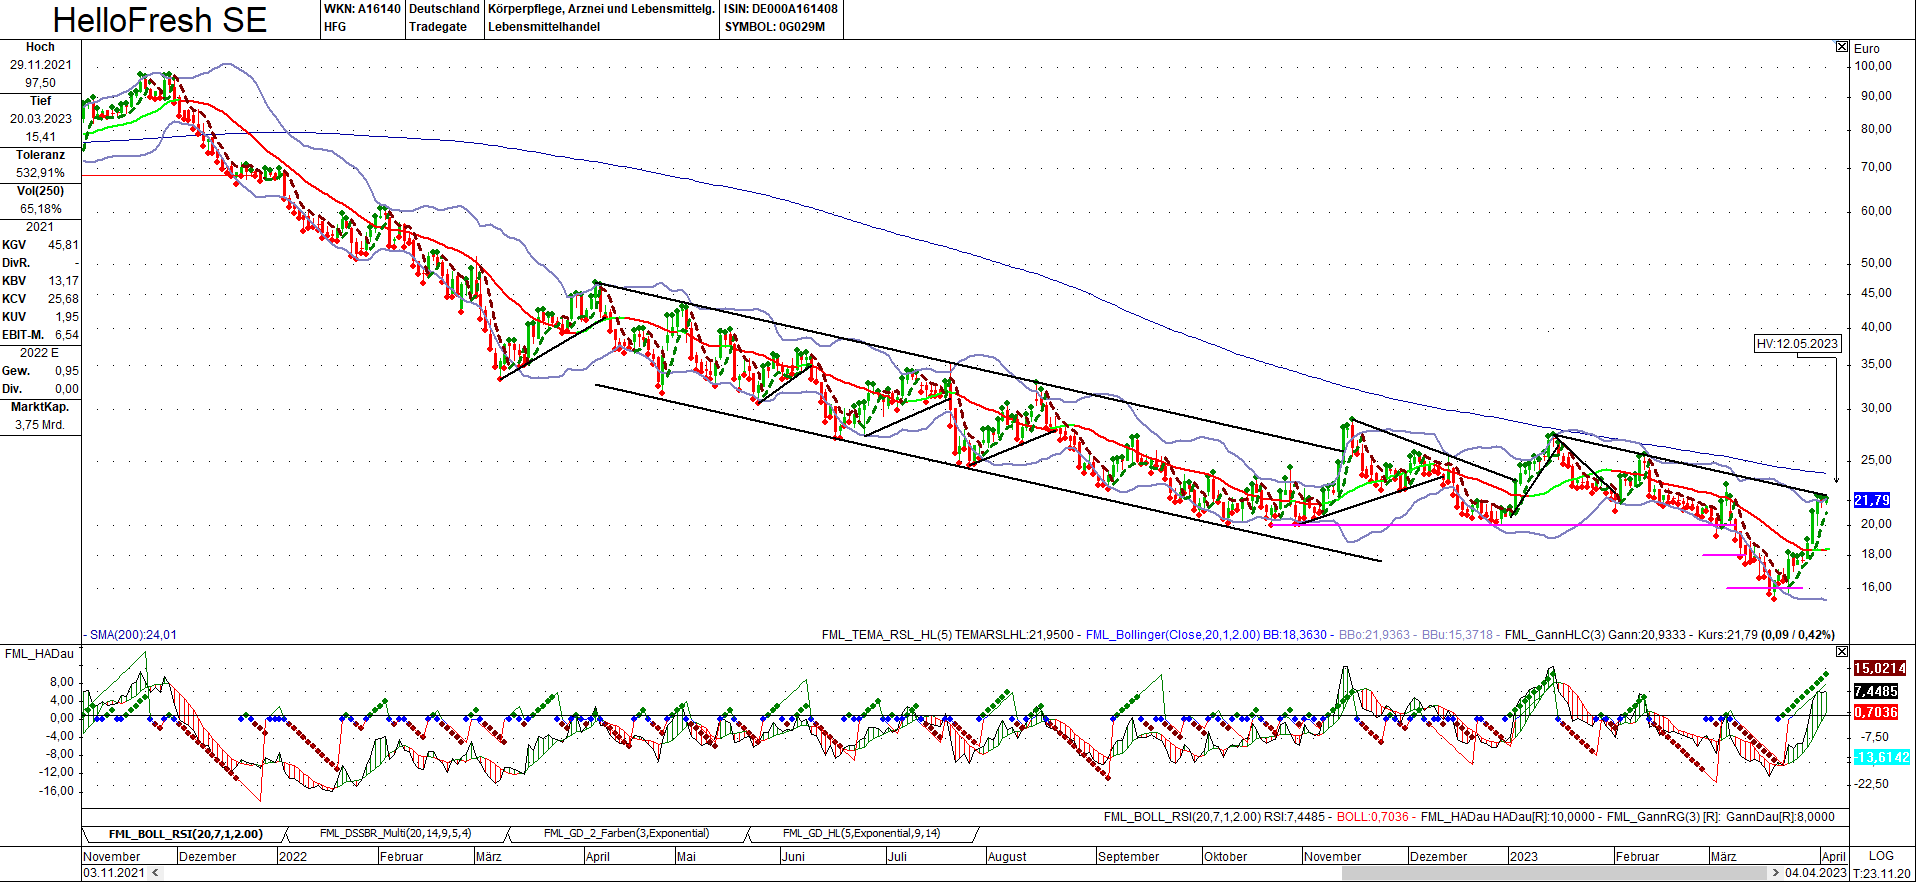The image size is (1916, 882).
Task: Click the 2023 year marker on the time axis
Action: tap(1524, 857)
